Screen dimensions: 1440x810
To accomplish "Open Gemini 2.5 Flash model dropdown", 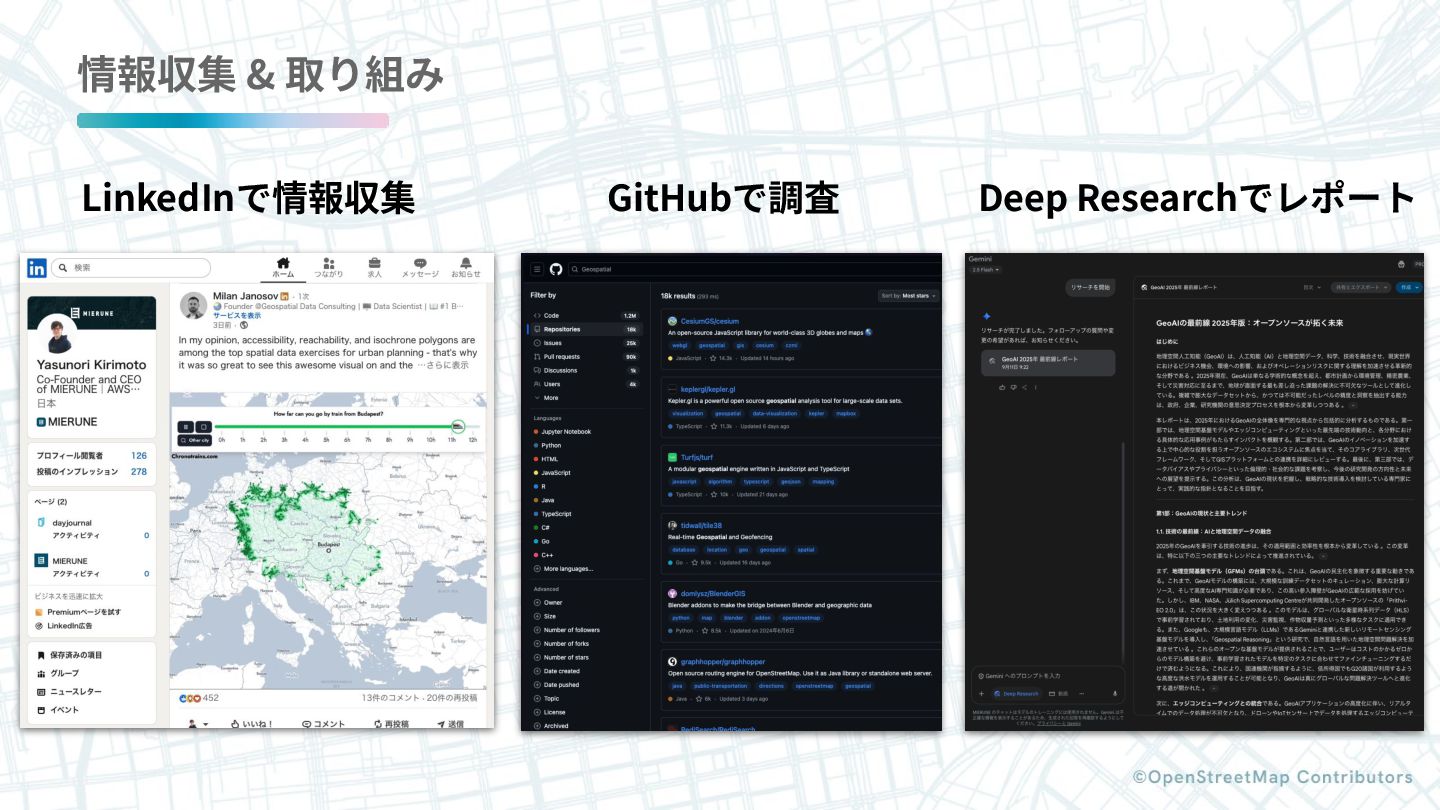I will pyautogui.click(x=984, y=270).
